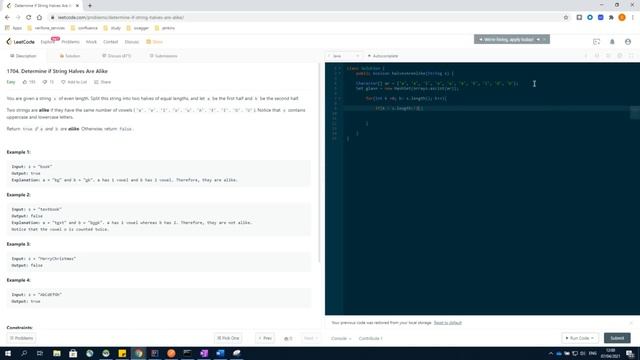Image resolution: width=640 pixels, height=360 pixels.
Task: Switch to the Submissions tab
Action: [x=163, y=56]
